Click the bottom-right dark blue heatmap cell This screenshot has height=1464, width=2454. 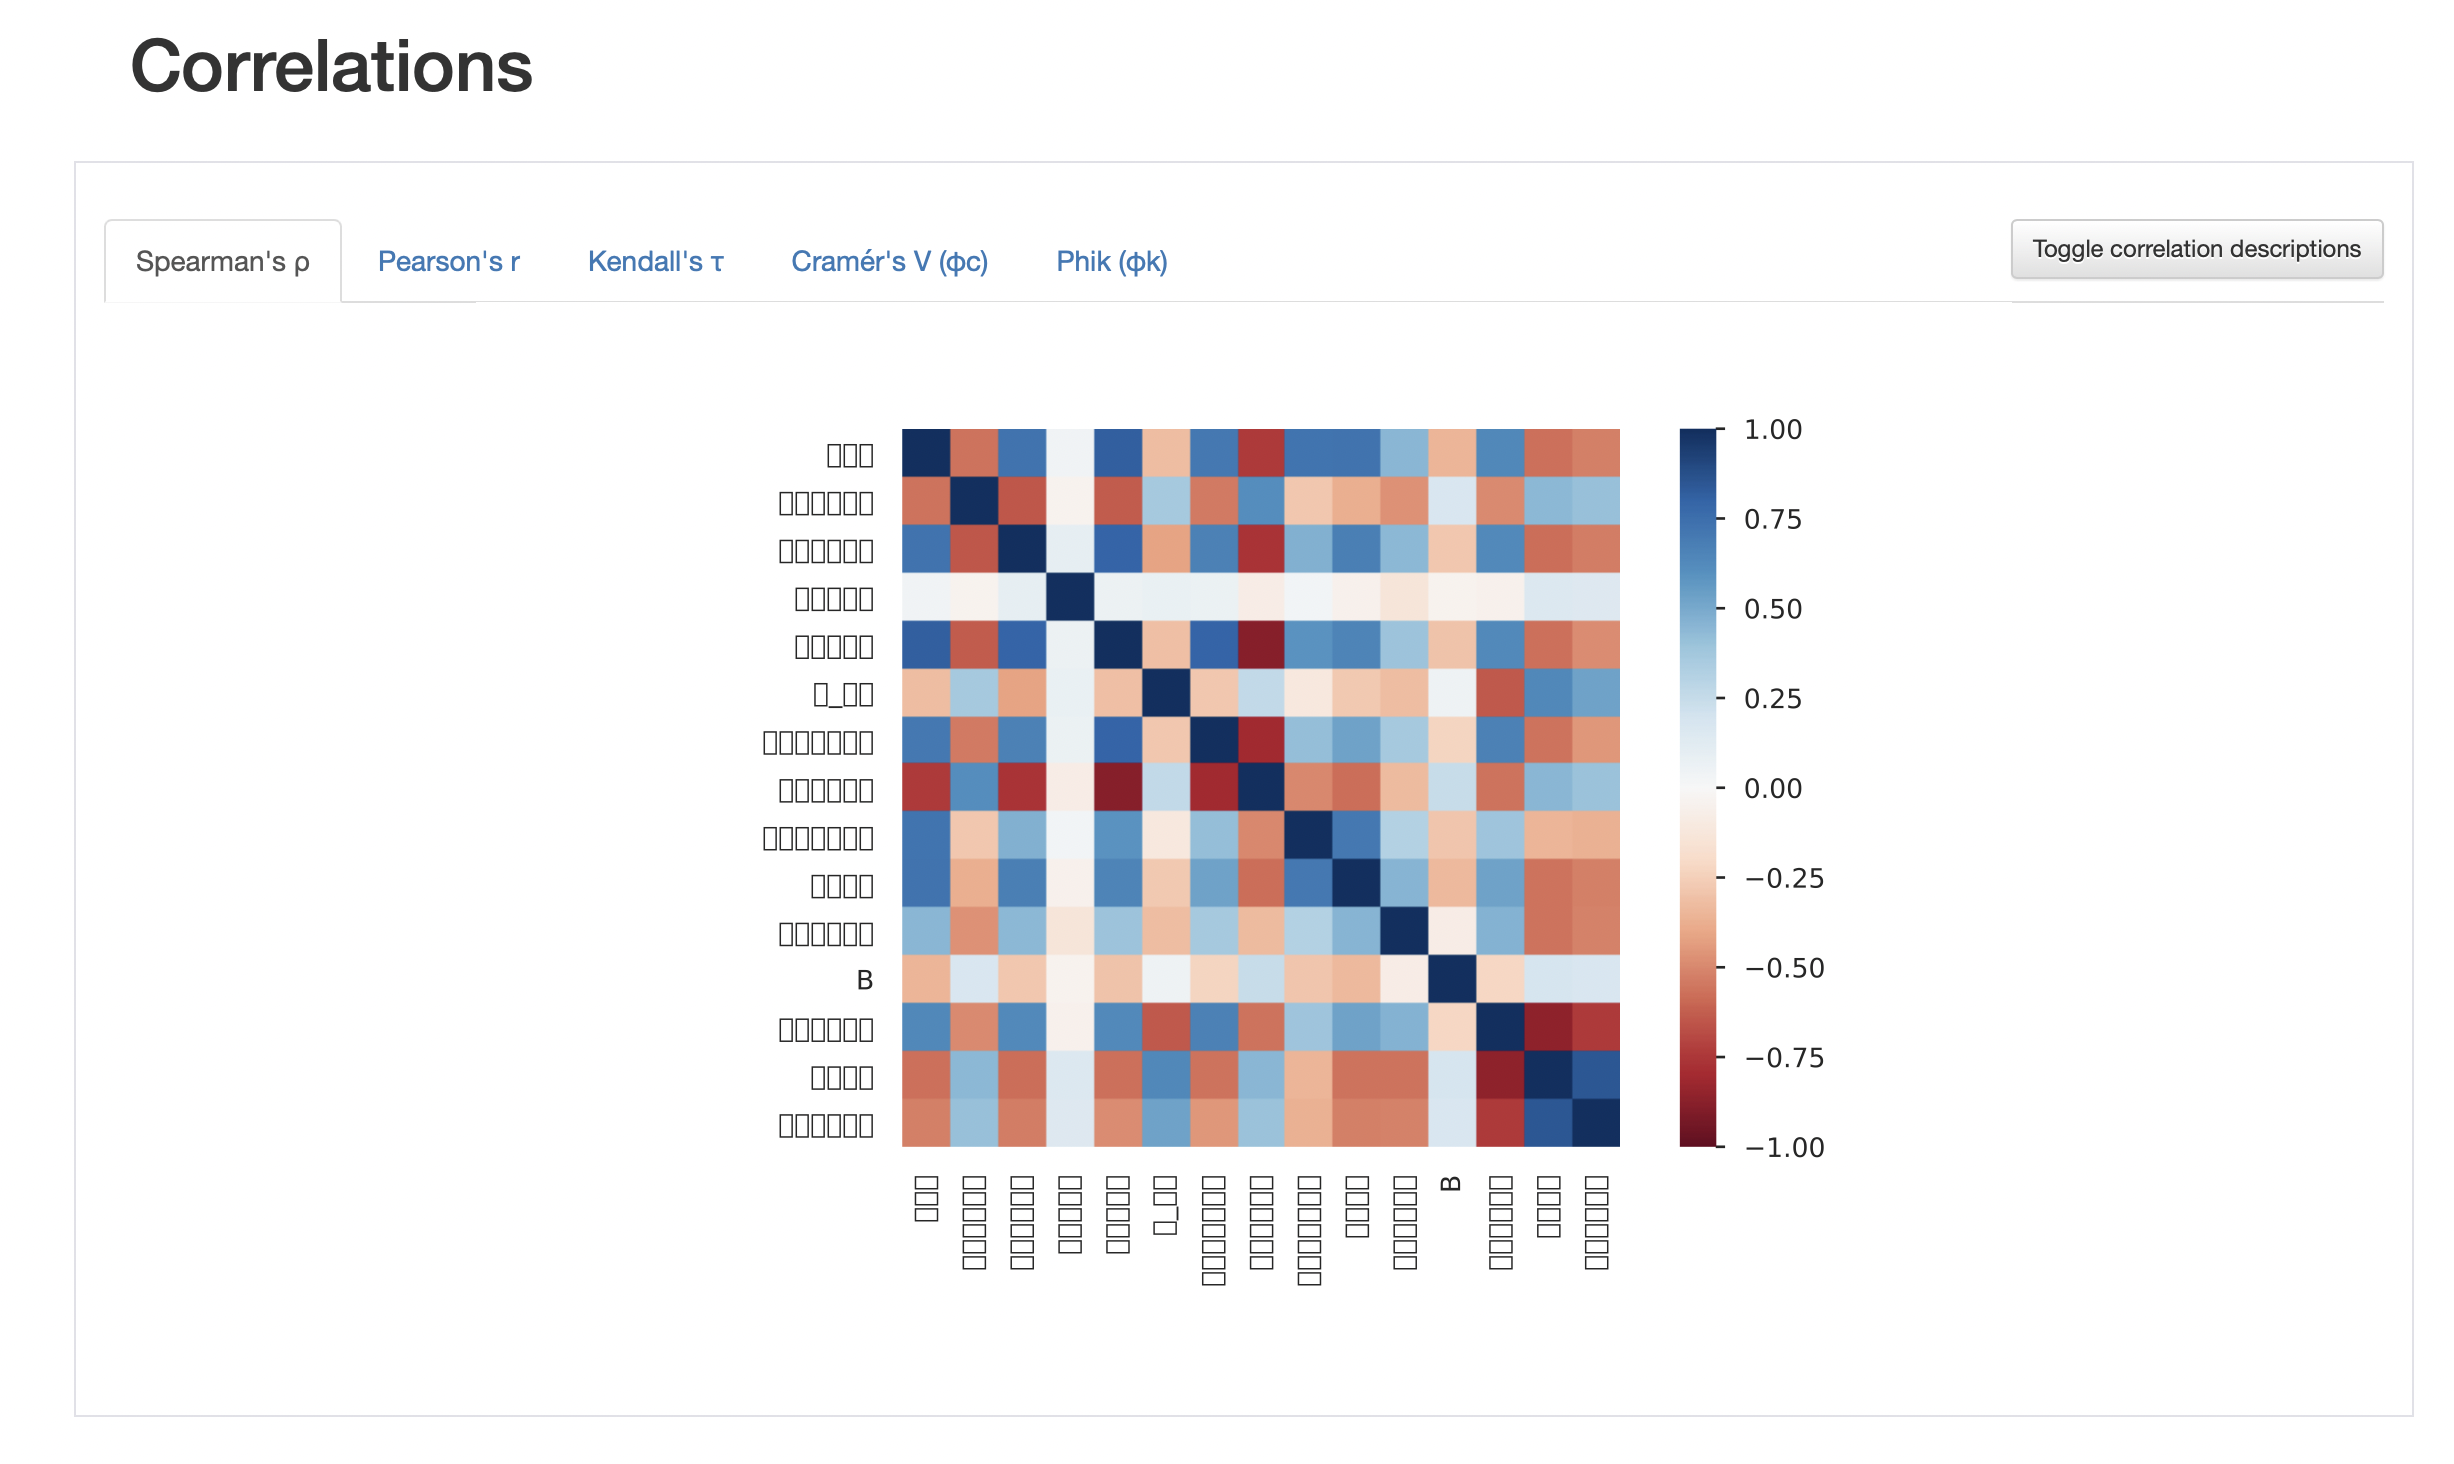(x=1595, y=1123)
